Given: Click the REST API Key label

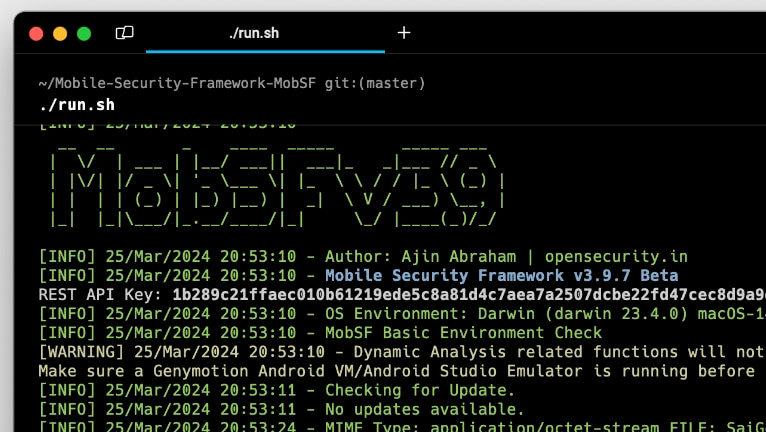Looking at the screenshot, I should (100, 295).
